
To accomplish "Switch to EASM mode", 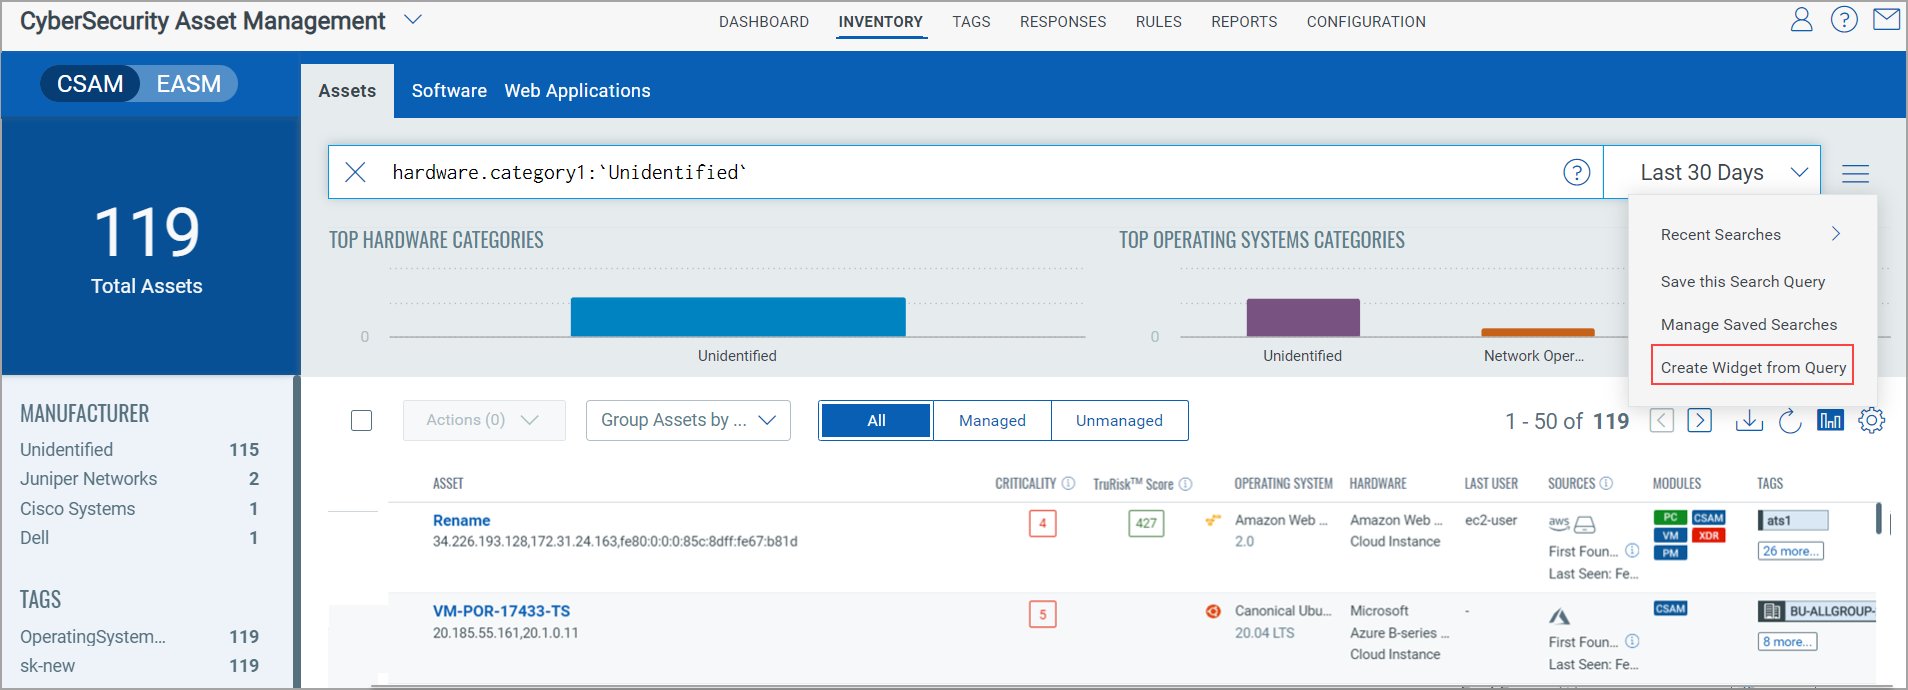I will click(x=189, y=84).
